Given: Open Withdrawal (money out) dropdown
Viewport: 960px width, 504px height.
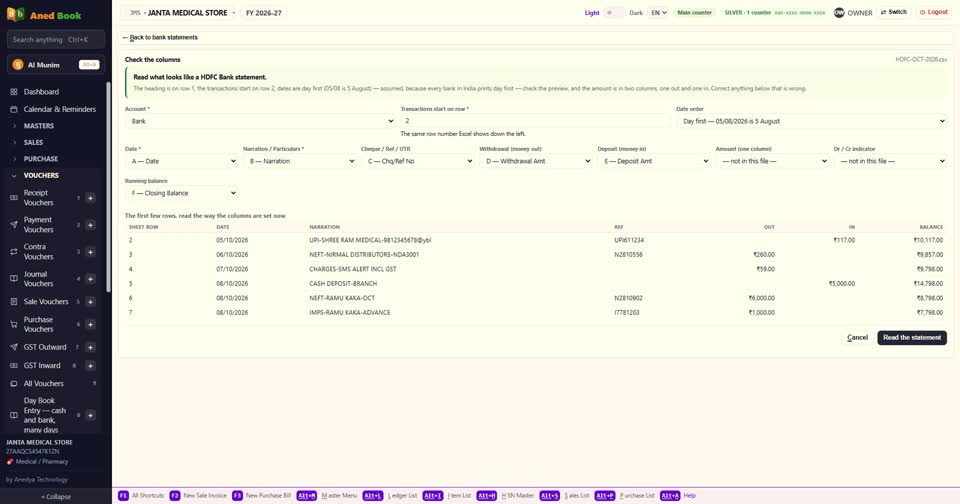Looking at the screenshot, I should pyautogui.click(x=536, y=161).
